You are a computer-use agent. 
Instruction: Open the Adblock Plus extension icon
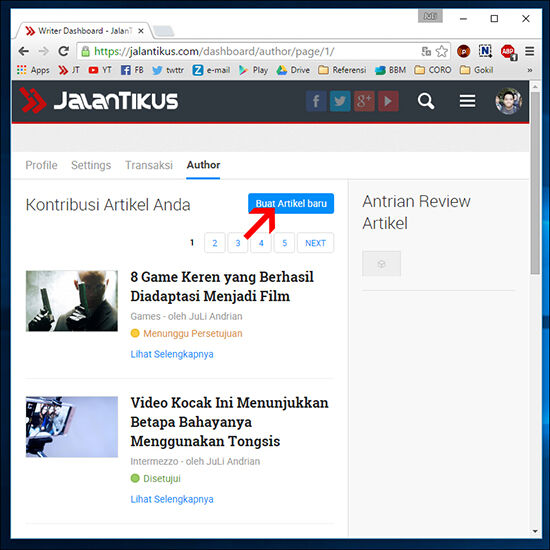(x=508, y=52)
